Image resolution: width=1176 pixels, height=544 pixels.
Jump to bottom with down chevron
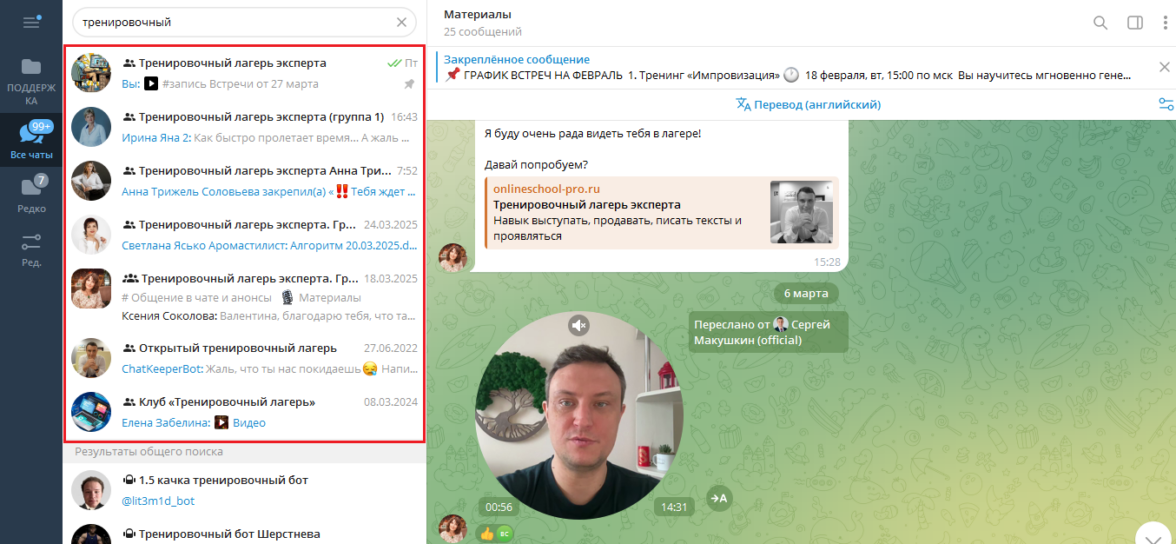pyautogui.click(x=1154, y=534)
